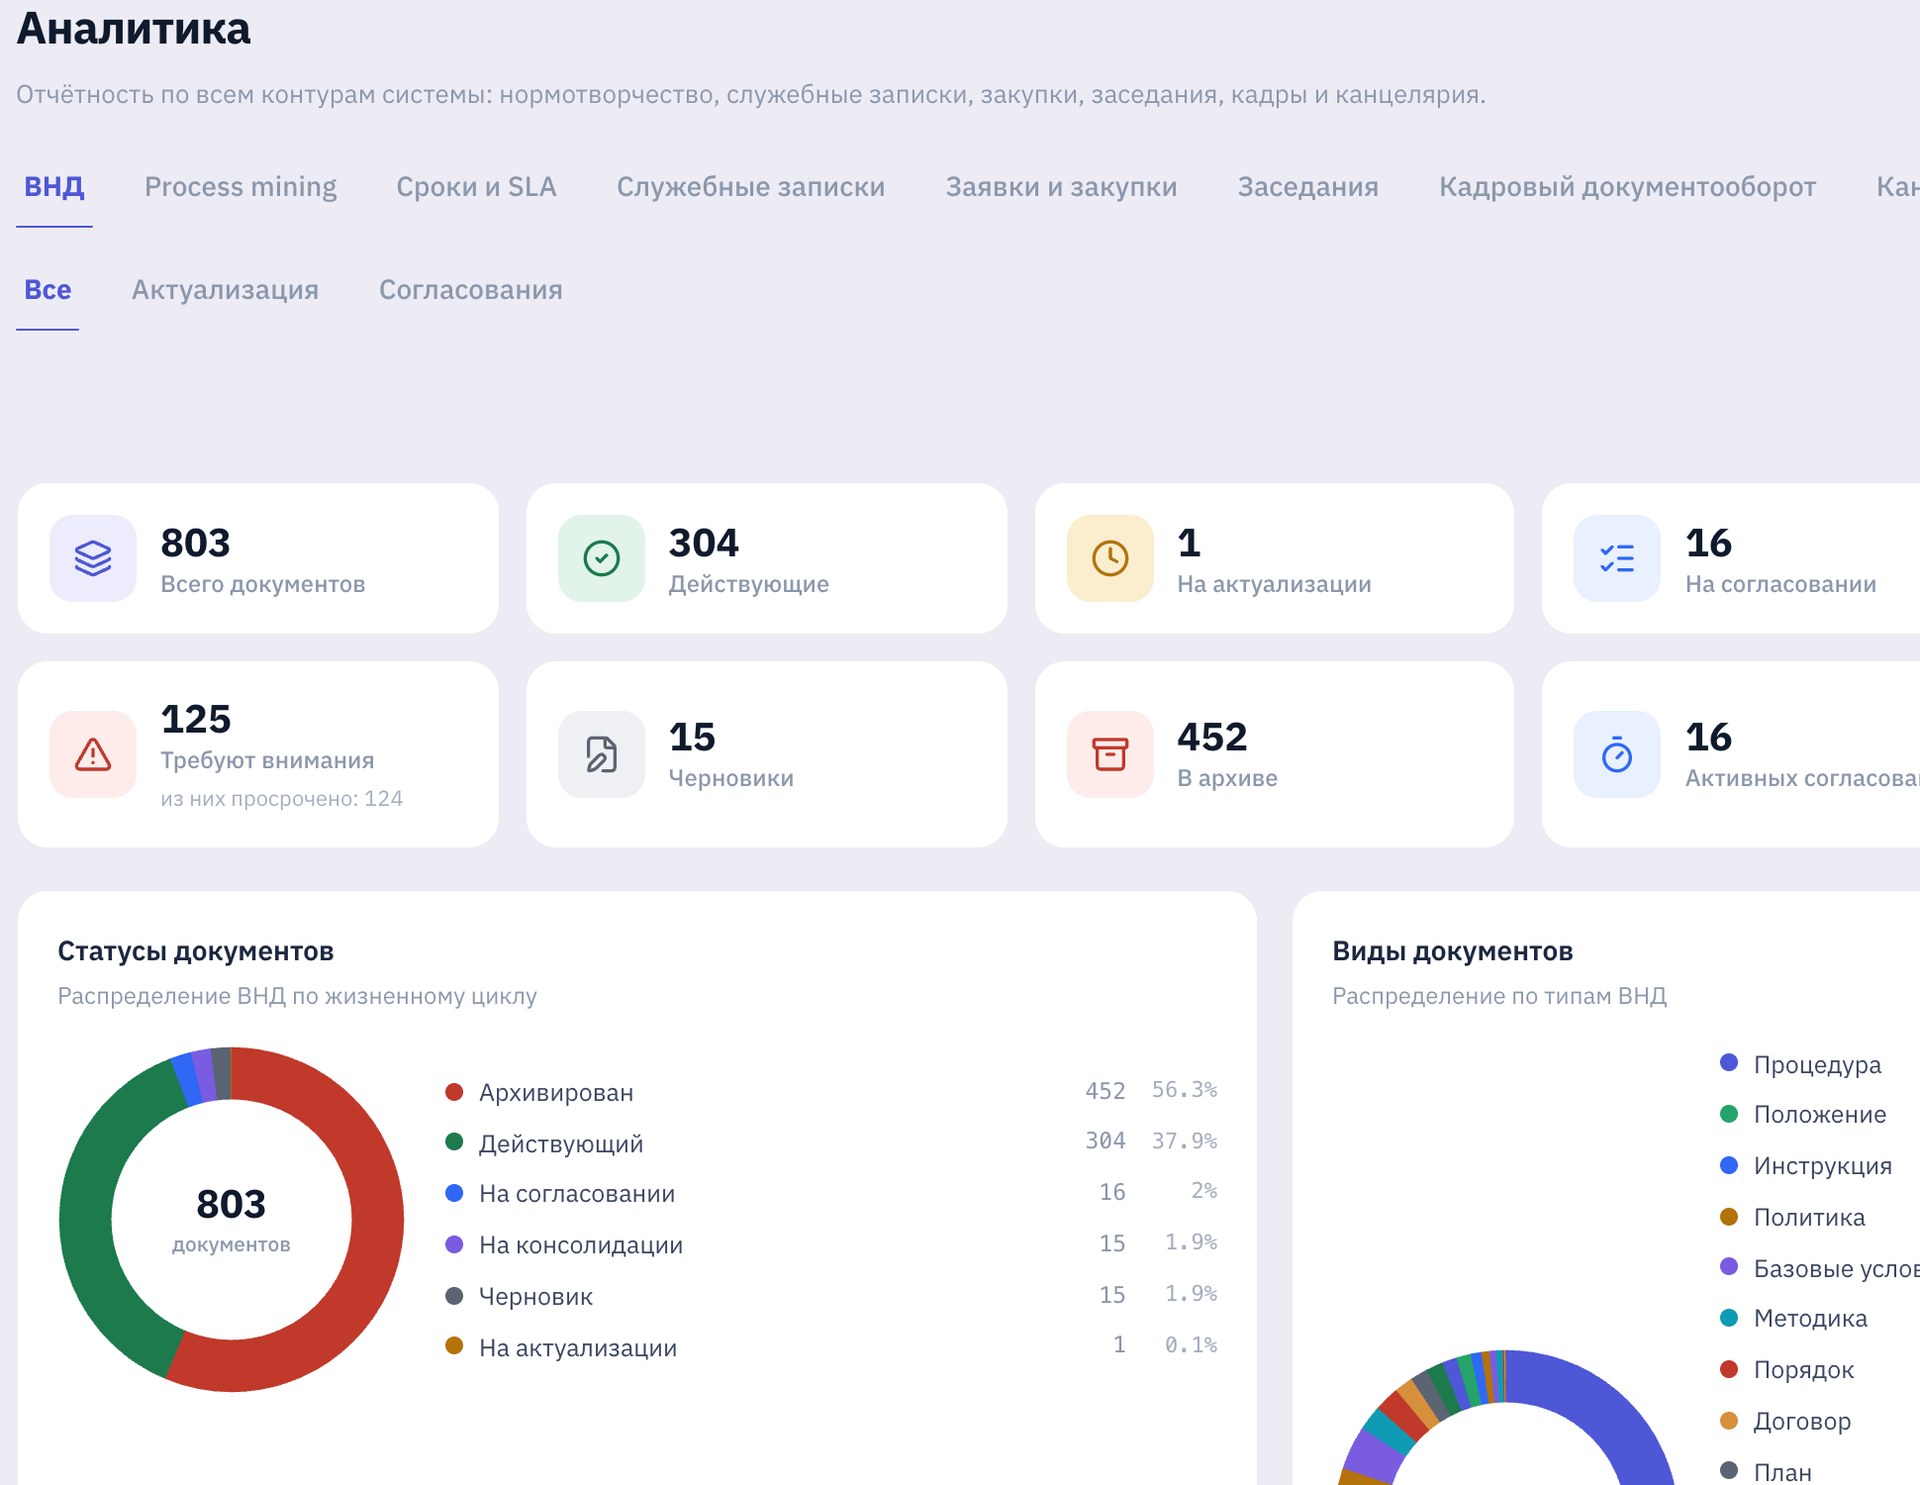Image resolution: width=1920 pixels, height=1485 pixels.
Task: Click the Методика legend entry
Action: [1793, 1319]
